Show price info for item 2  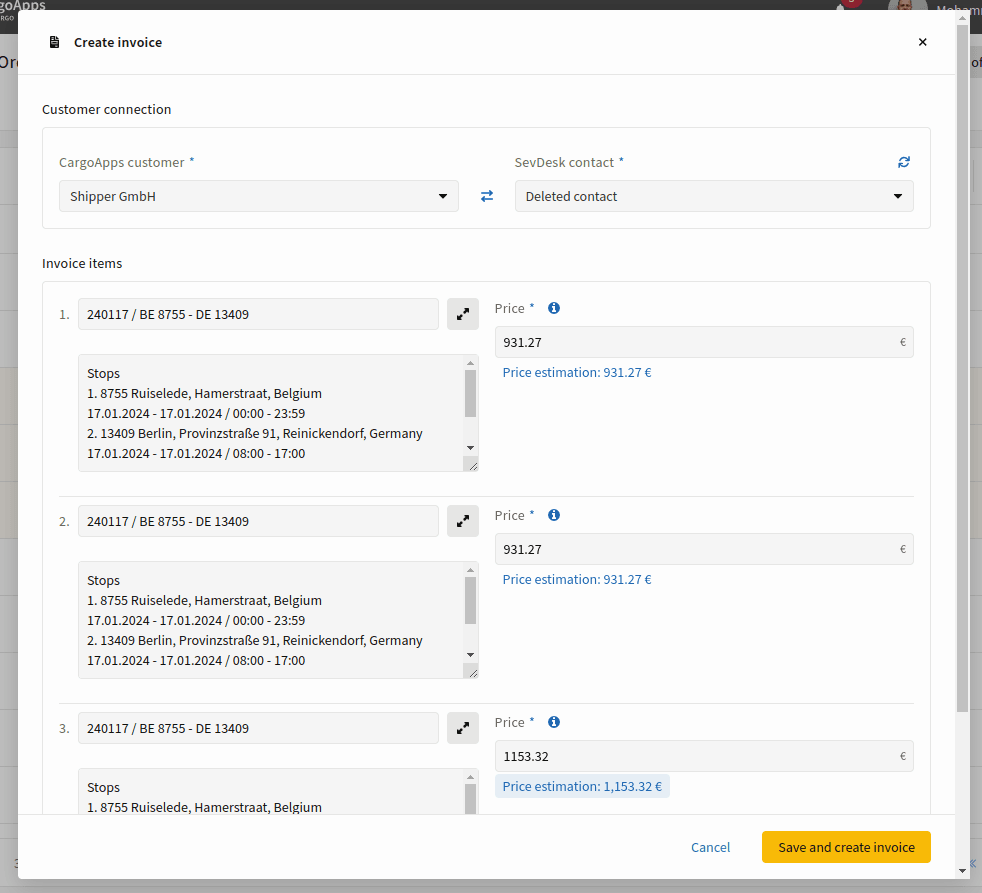554,515
